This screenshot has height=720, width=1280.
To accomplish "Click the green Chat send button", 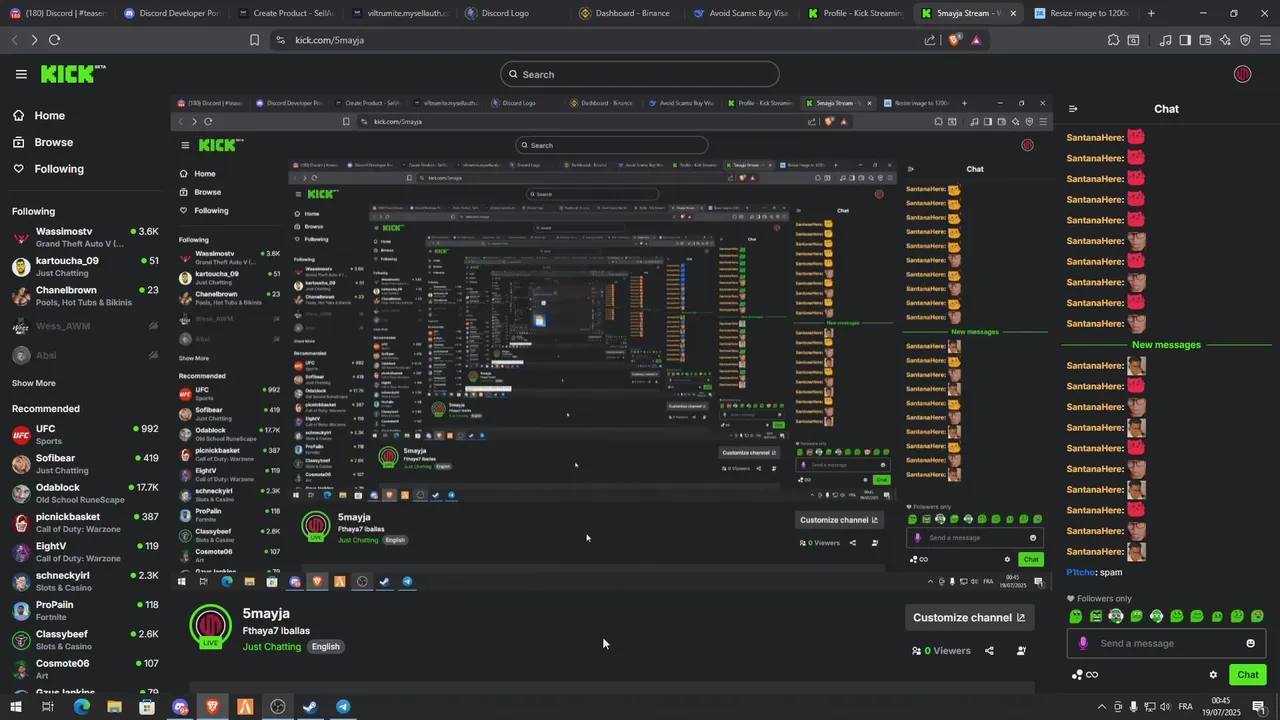I will [x=1247, y=675].
